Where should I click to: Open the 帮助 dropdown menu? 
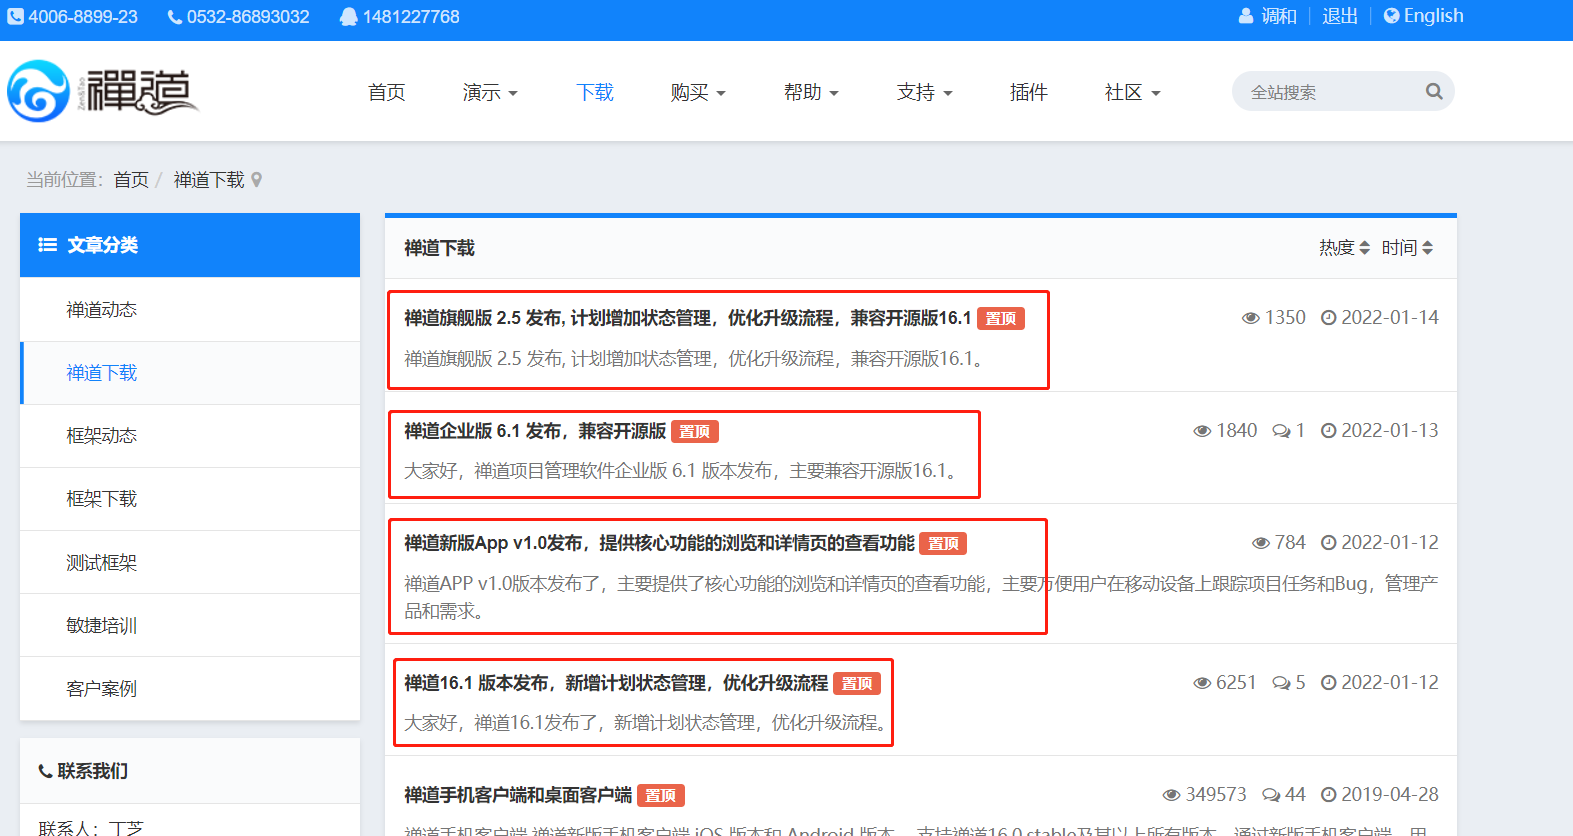click(x=811, y=93)
